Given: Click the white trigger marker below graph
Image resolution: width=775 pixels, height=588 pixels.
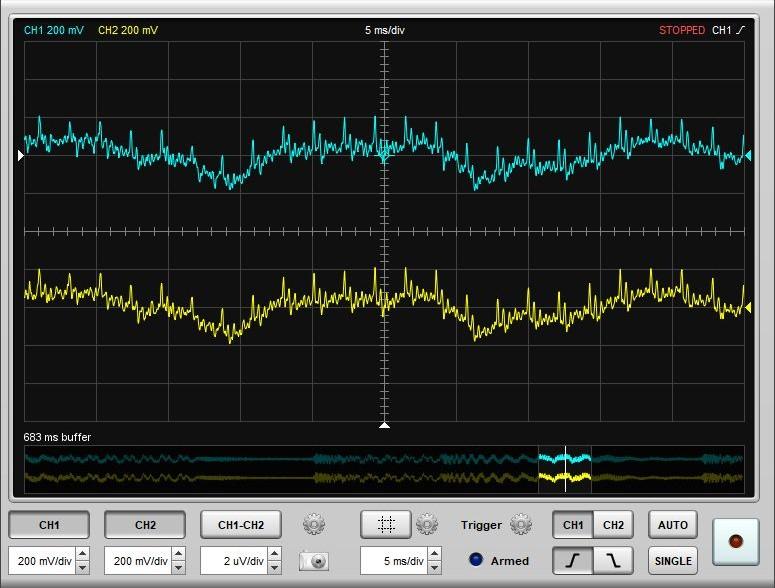Looking at the screenshot, I should (385, 425).
